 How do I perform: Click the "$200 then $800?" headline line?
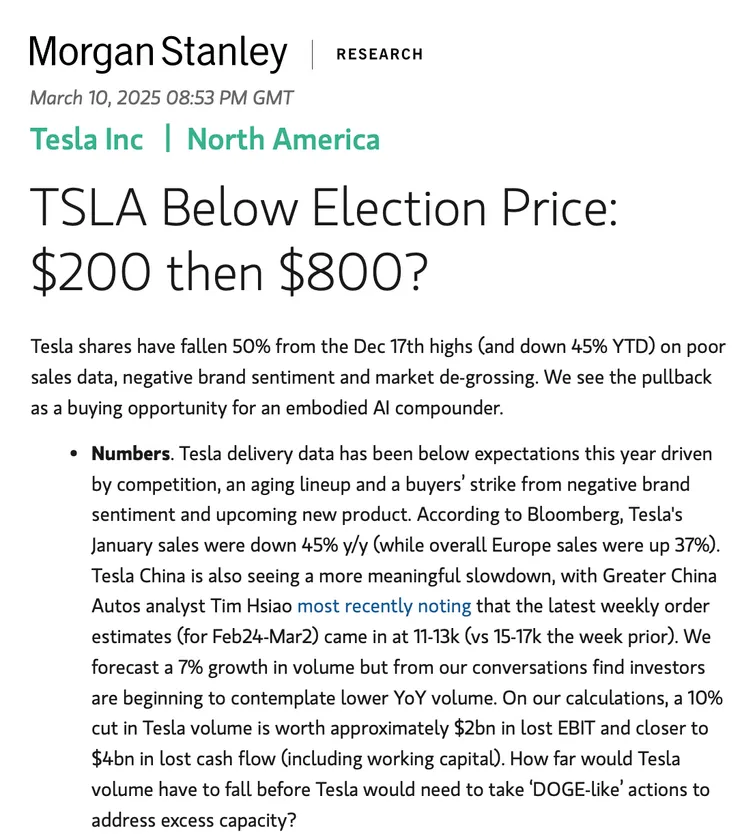229,272
